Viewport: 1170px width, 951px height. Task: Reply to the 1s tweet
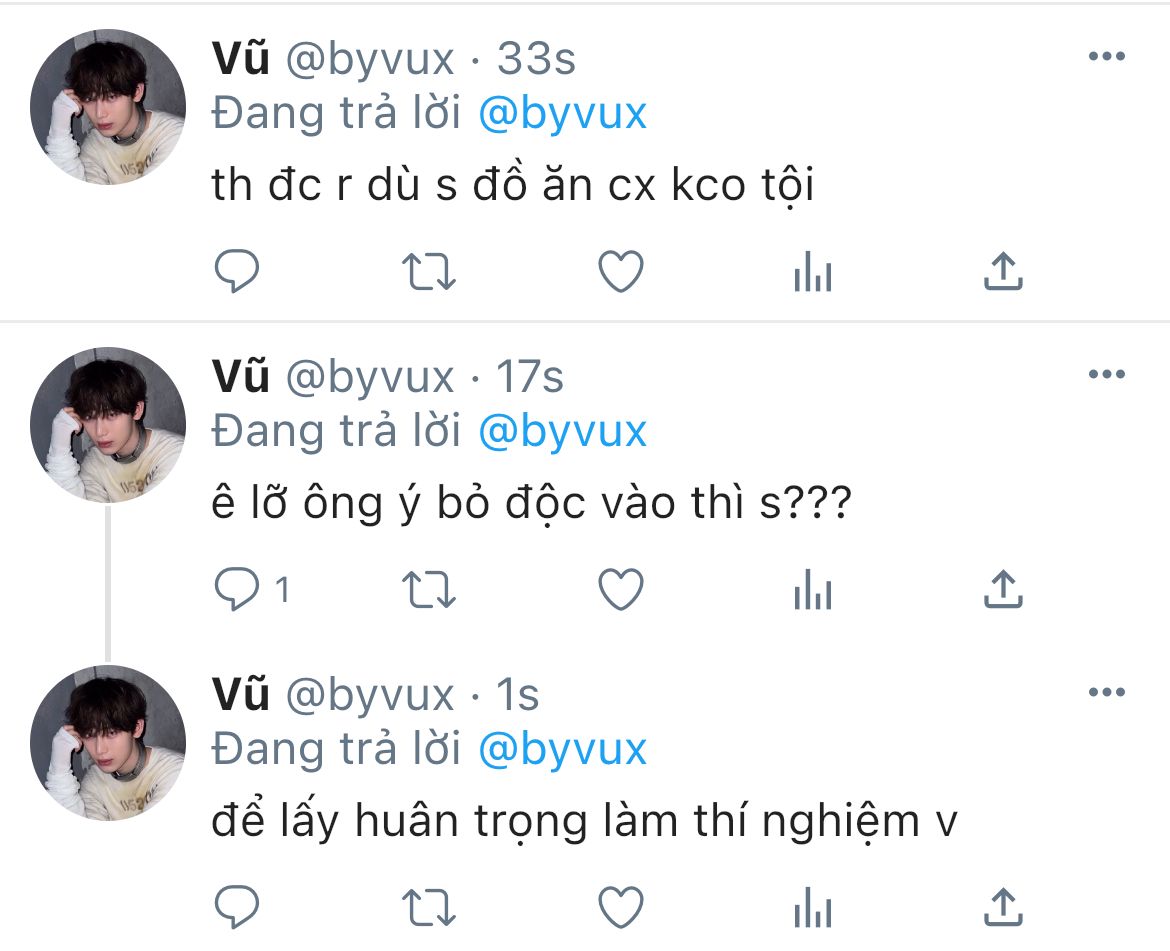pyautogui.click(x=237, y=907)
